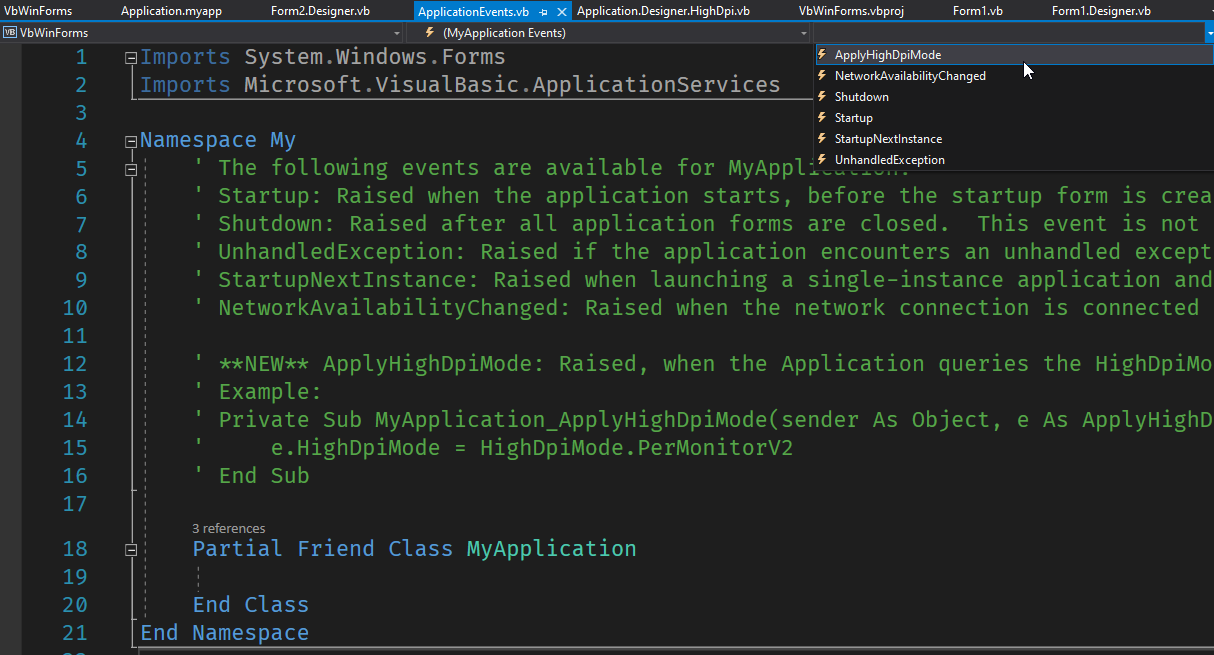Click the event icon beside ApplyHighDpiMode
Image resolution: width=1214 pixels, height=655 pixels.
click(822, 55)
